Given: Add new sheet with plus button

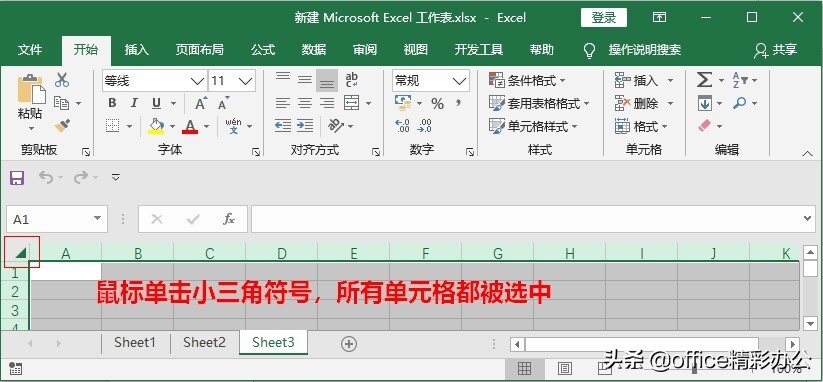Looking at the screenshot, I should tap(349, 344).
